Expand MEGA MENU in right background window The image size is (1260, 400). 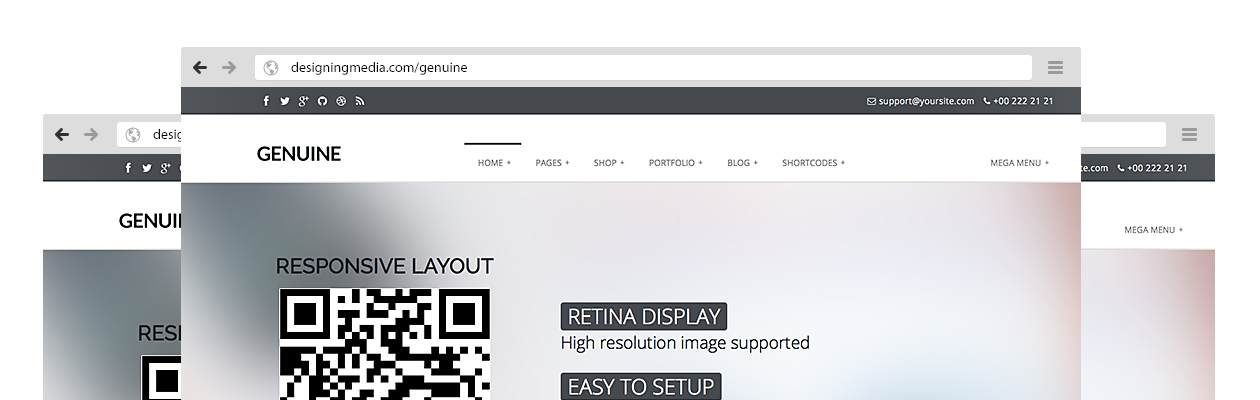tap(1154, 229)
